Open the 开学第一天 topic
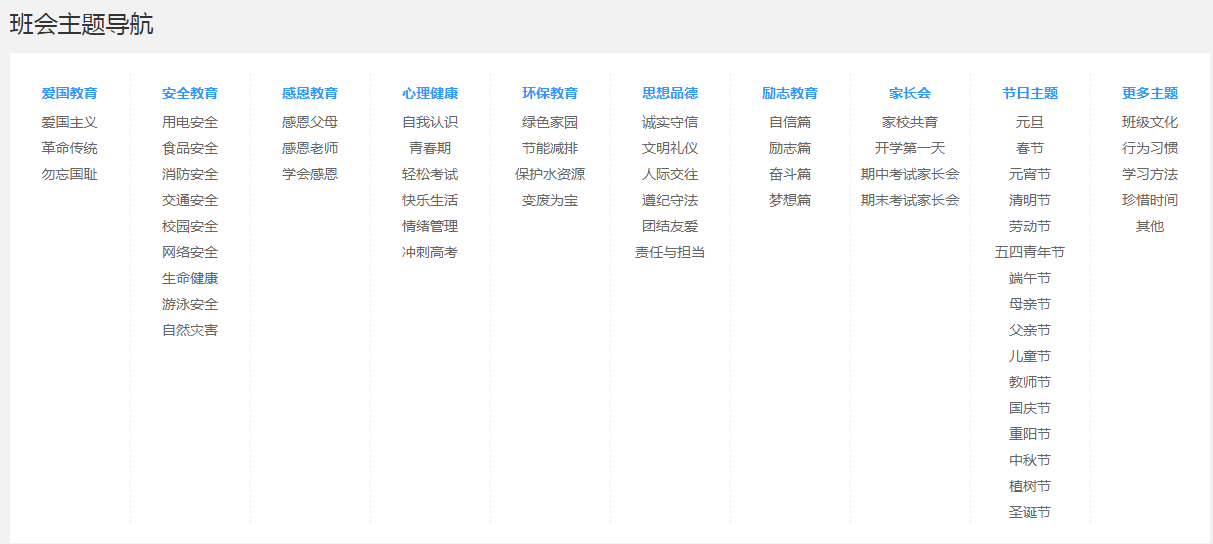Viewport: 1213px width, 544px height. (910, 148)
